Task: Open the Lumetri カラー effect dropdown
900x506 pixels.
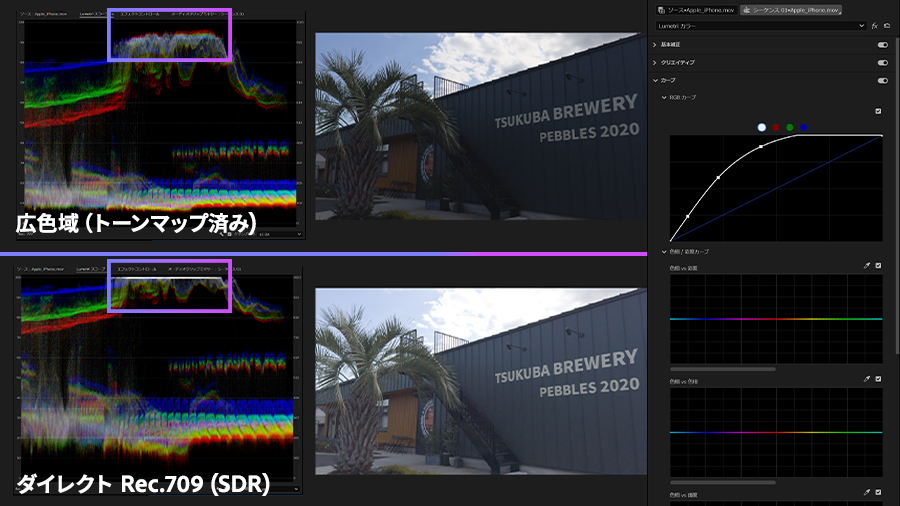Action: tap(761, 26)
